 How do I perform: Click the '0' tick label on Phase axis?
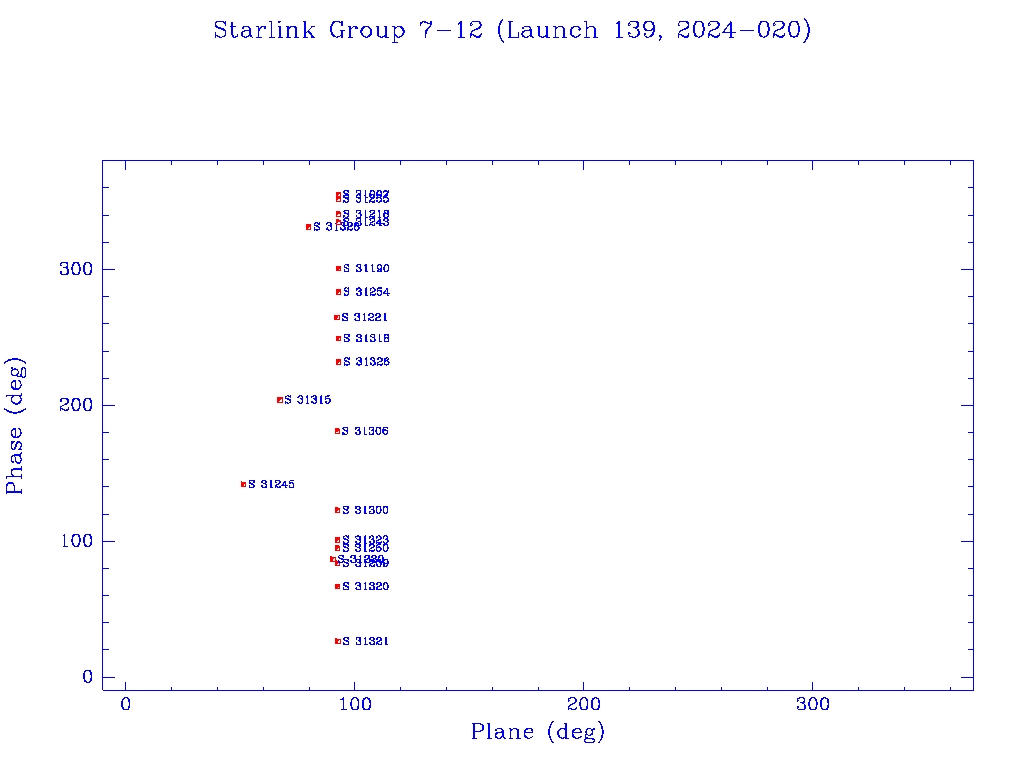(x=88, y=677)
